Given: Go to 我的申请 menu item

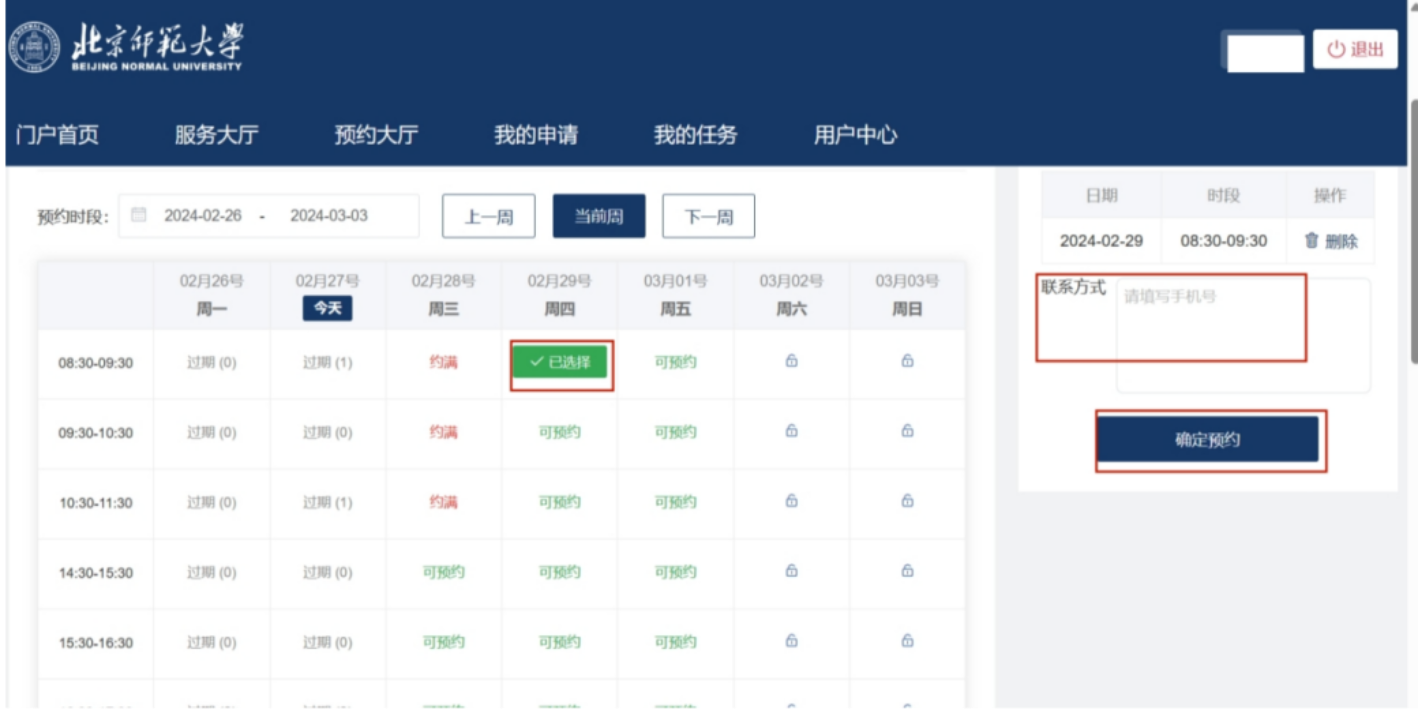Looking at the screenshot, I should click(536, 135).
